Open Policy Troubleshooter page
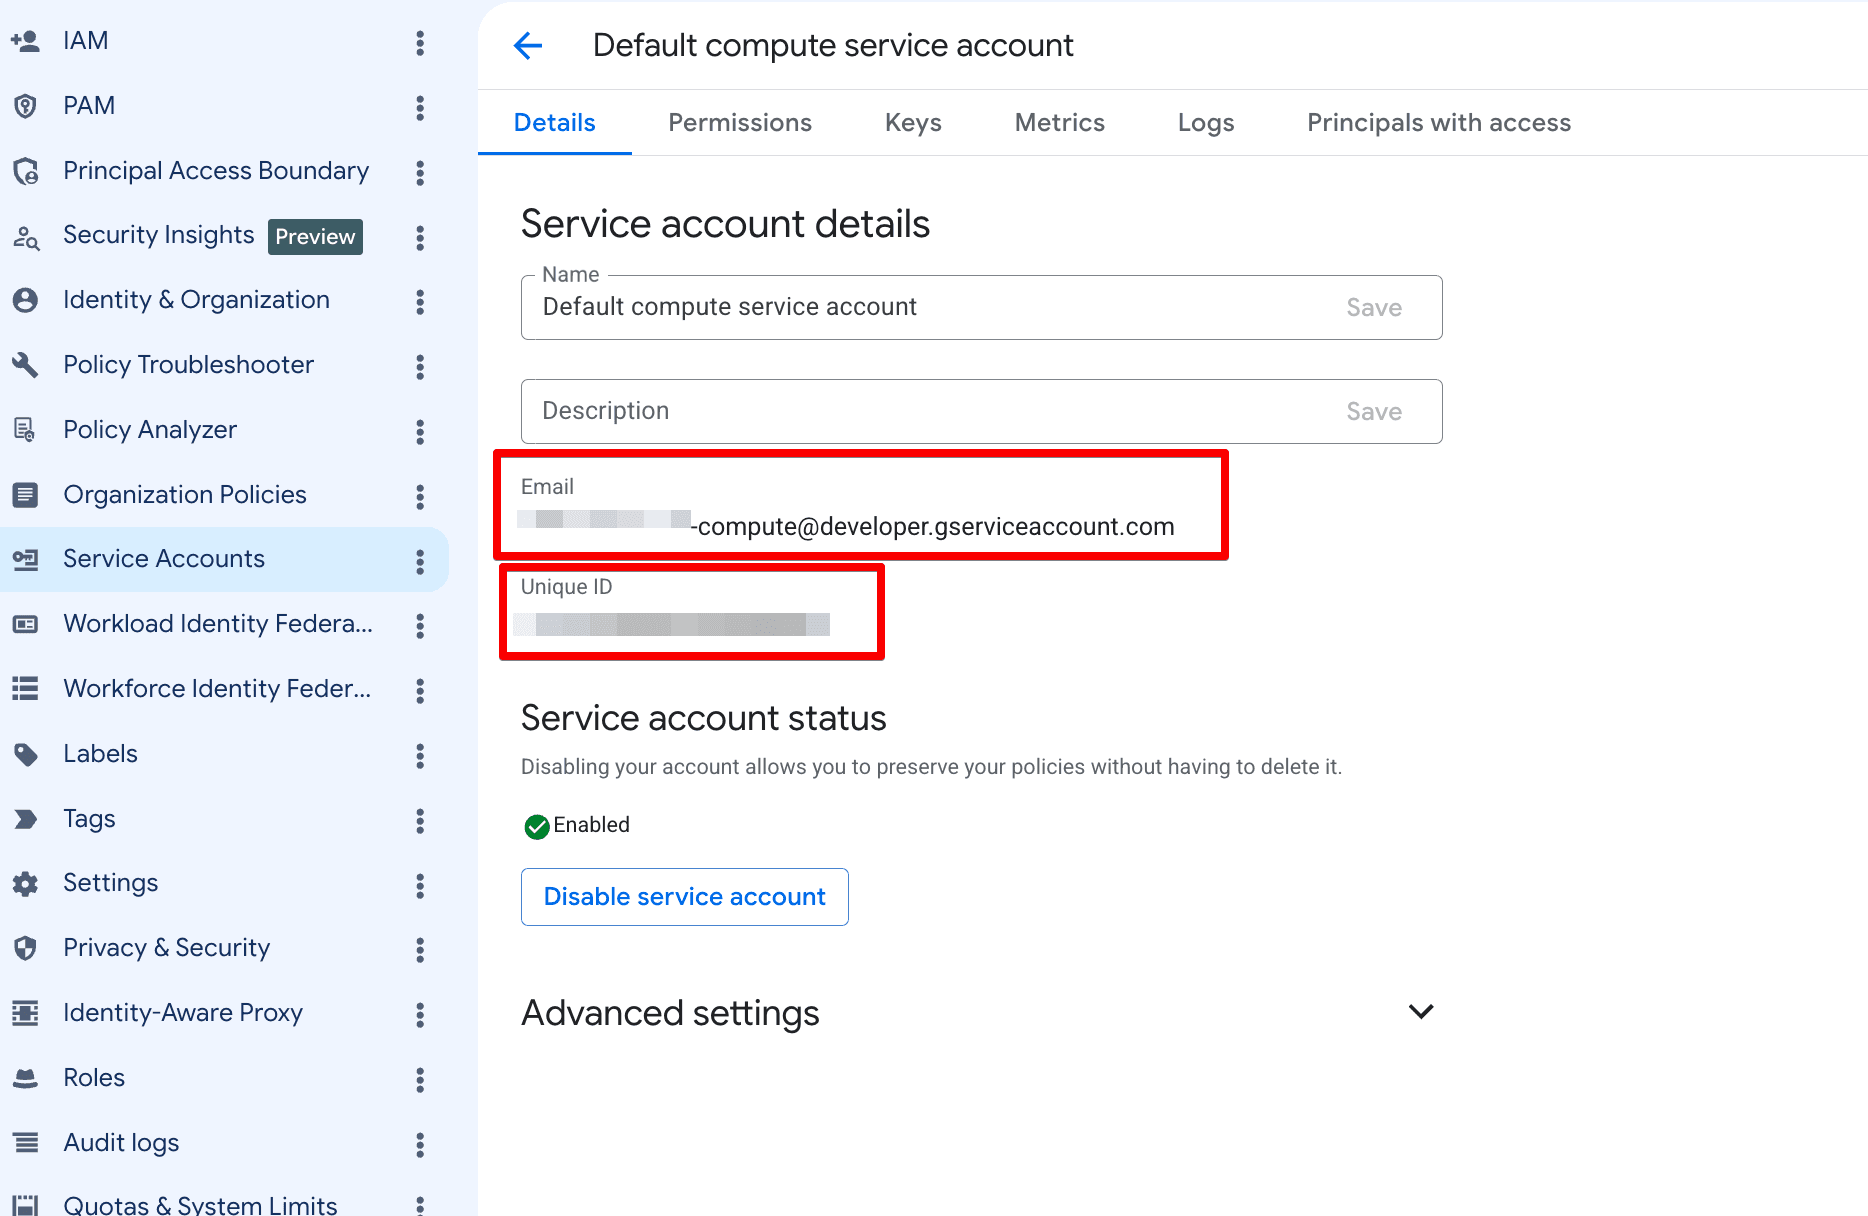Image resolution: width=1868 pixels, height=1216 pixels. [188, 365]
